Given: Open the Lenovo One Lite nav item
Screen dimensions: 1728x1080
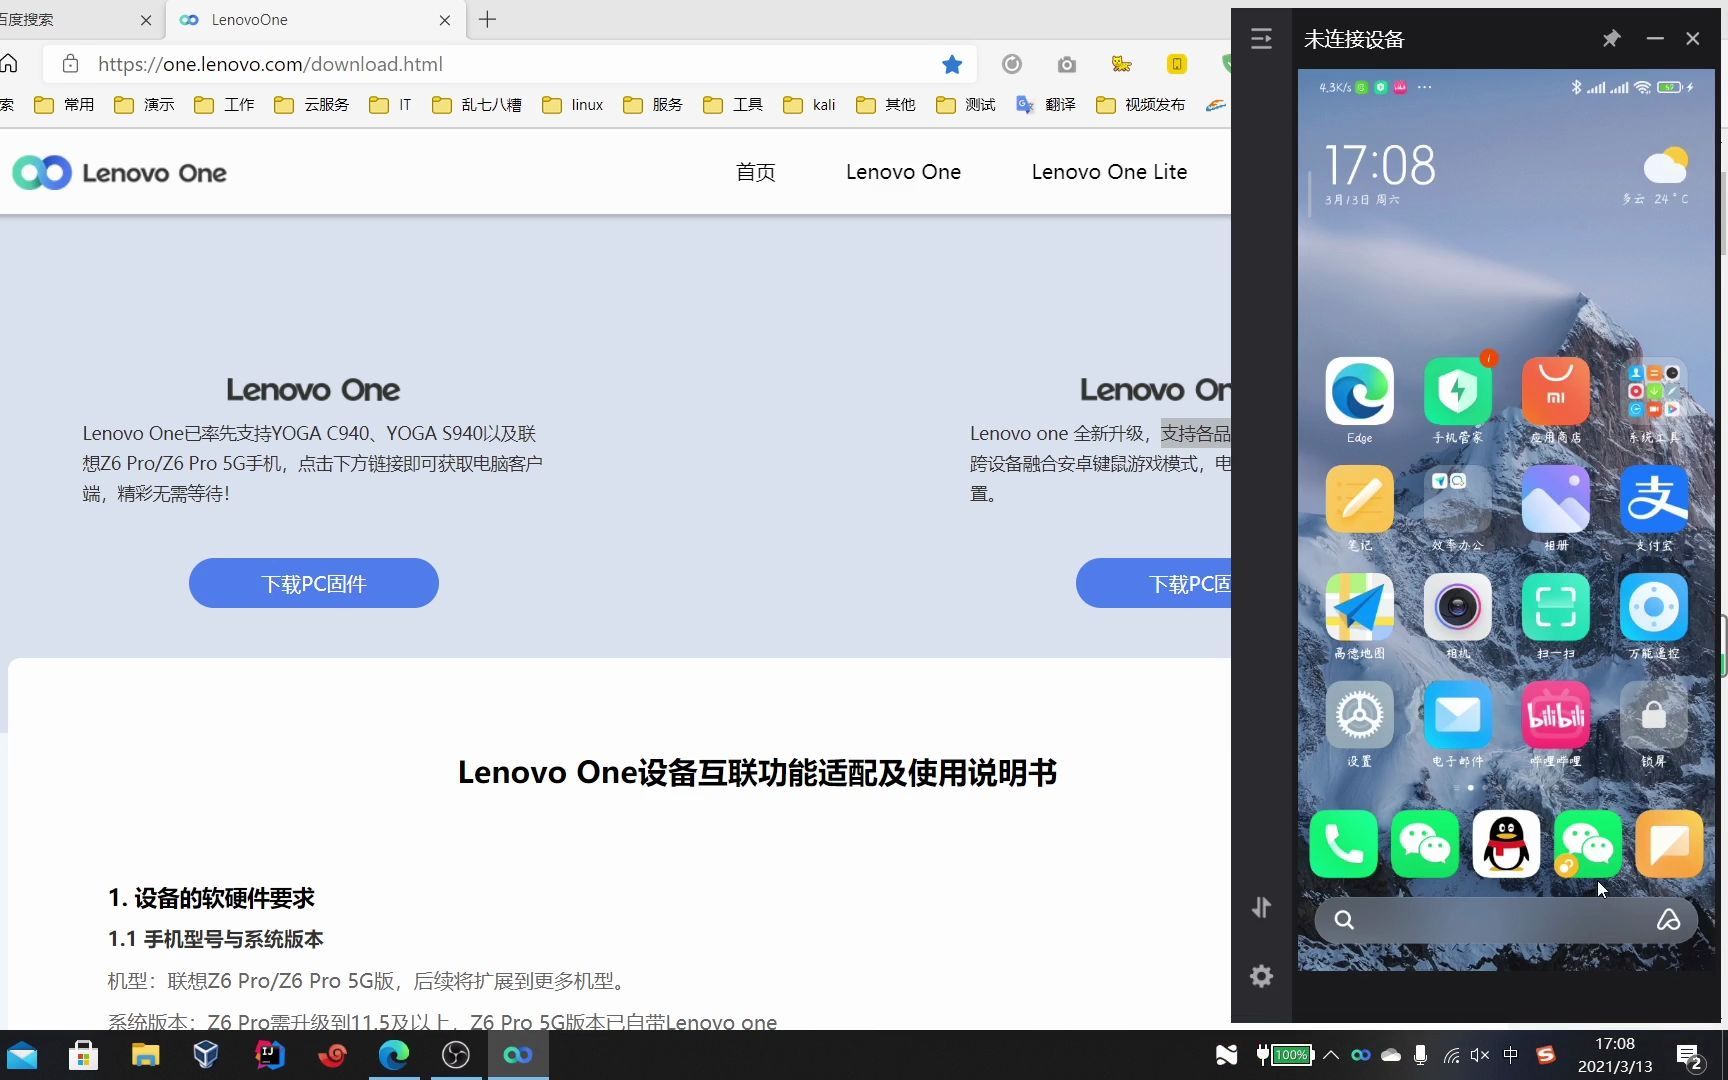Looking at the screenshot, I should 1109,172.
